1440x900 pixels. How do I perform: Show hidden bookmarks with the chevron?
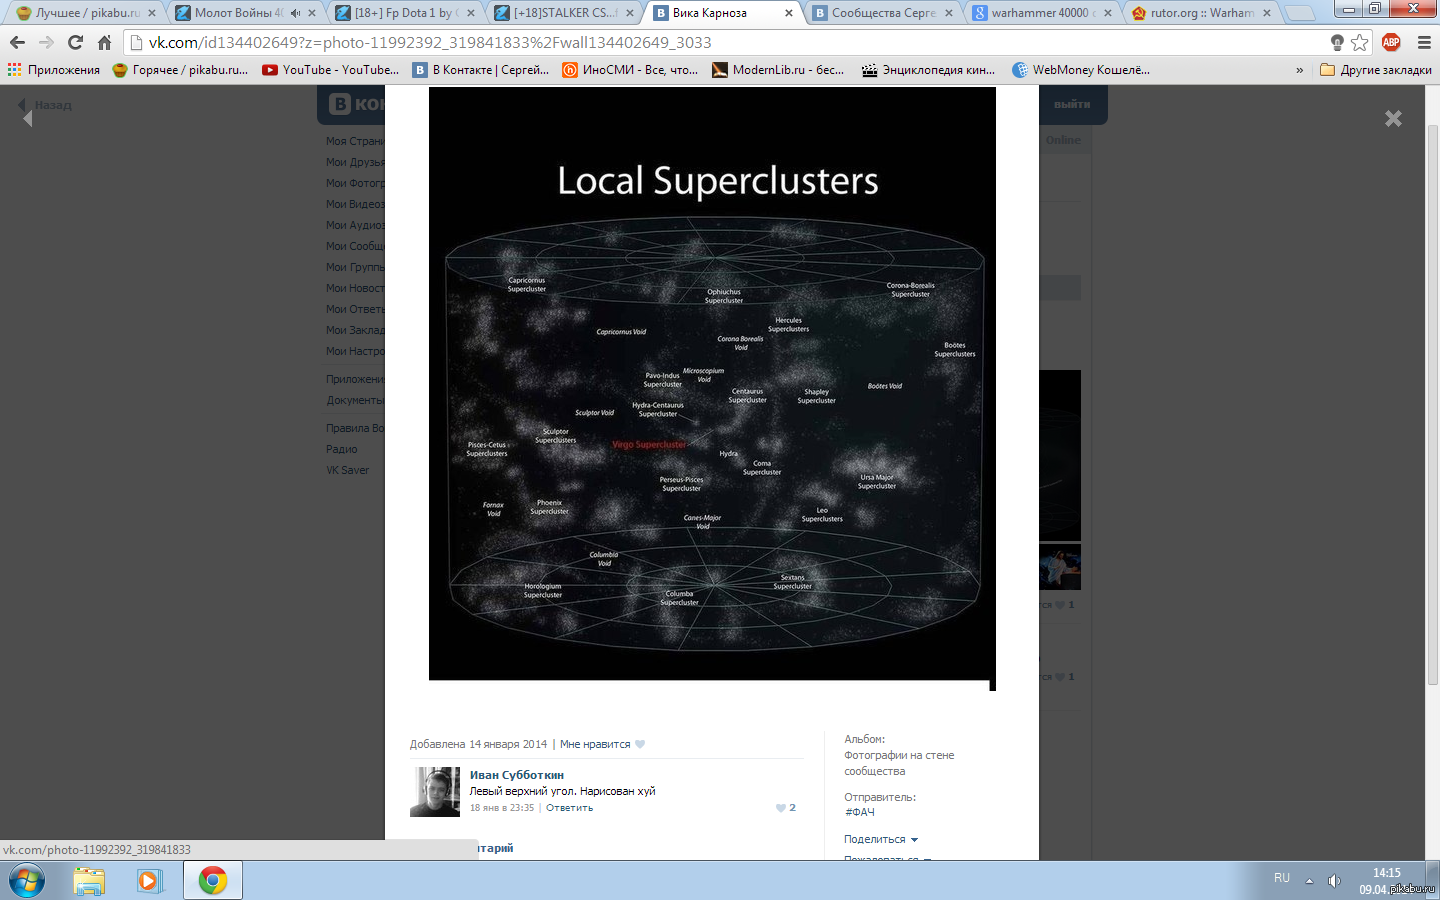point(1299,70)
